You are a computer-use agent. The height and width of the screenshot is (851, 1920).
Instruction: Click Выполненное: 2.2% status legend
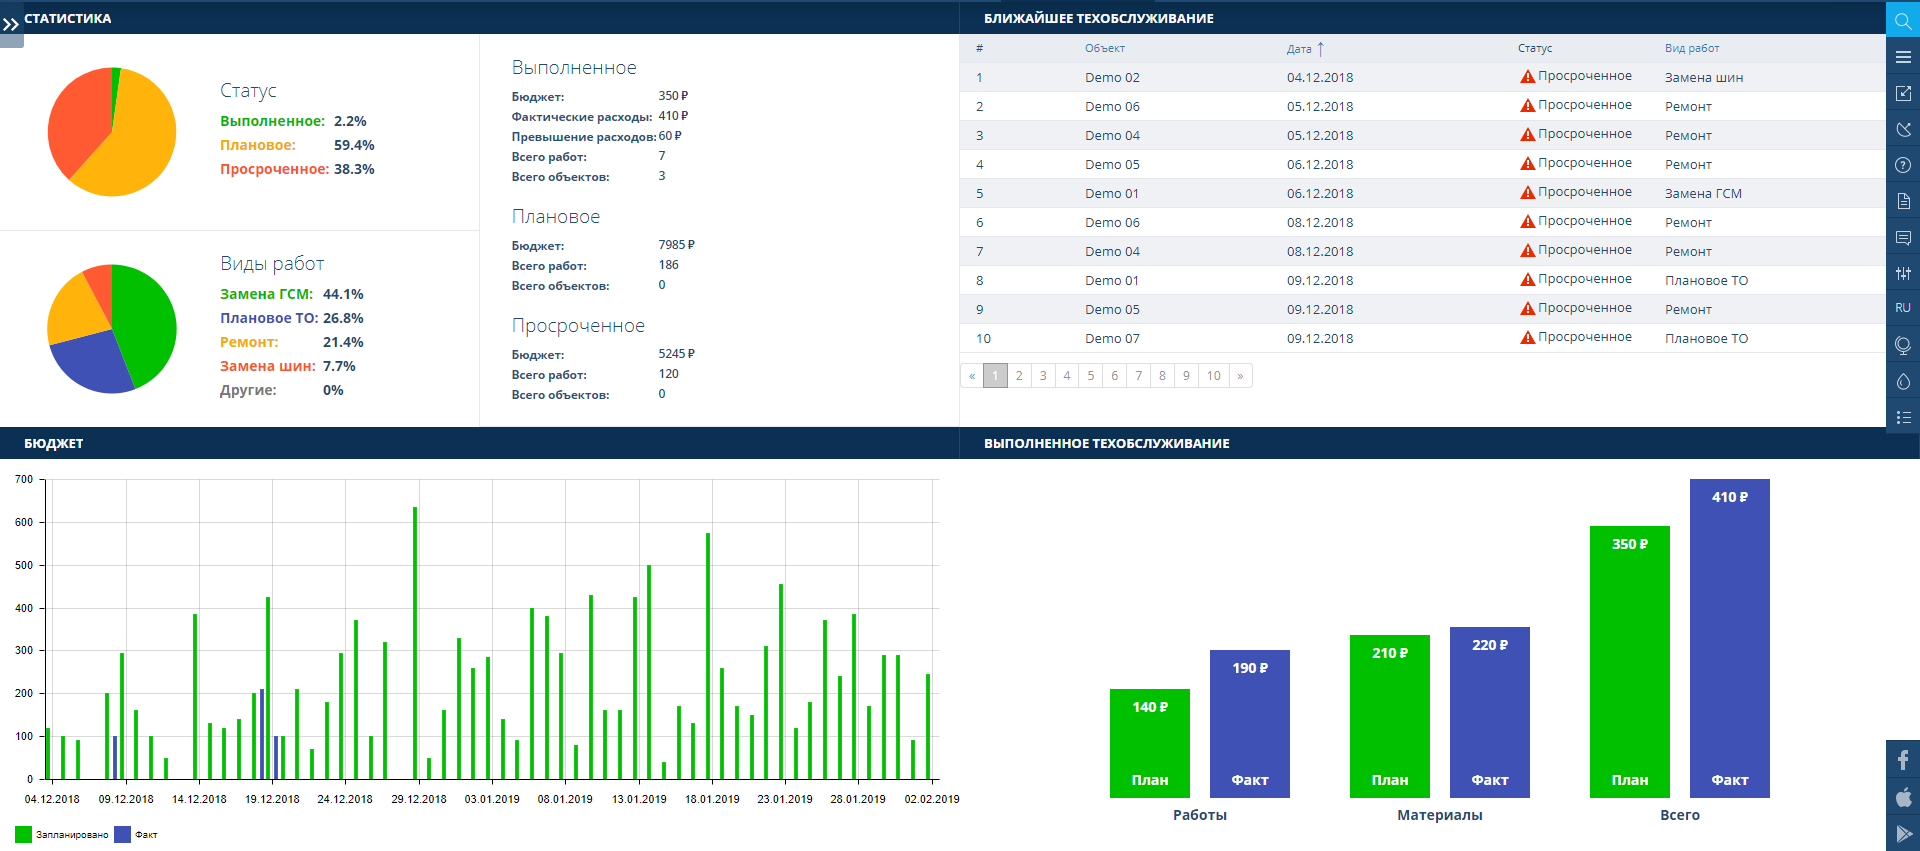click(293, 121)
